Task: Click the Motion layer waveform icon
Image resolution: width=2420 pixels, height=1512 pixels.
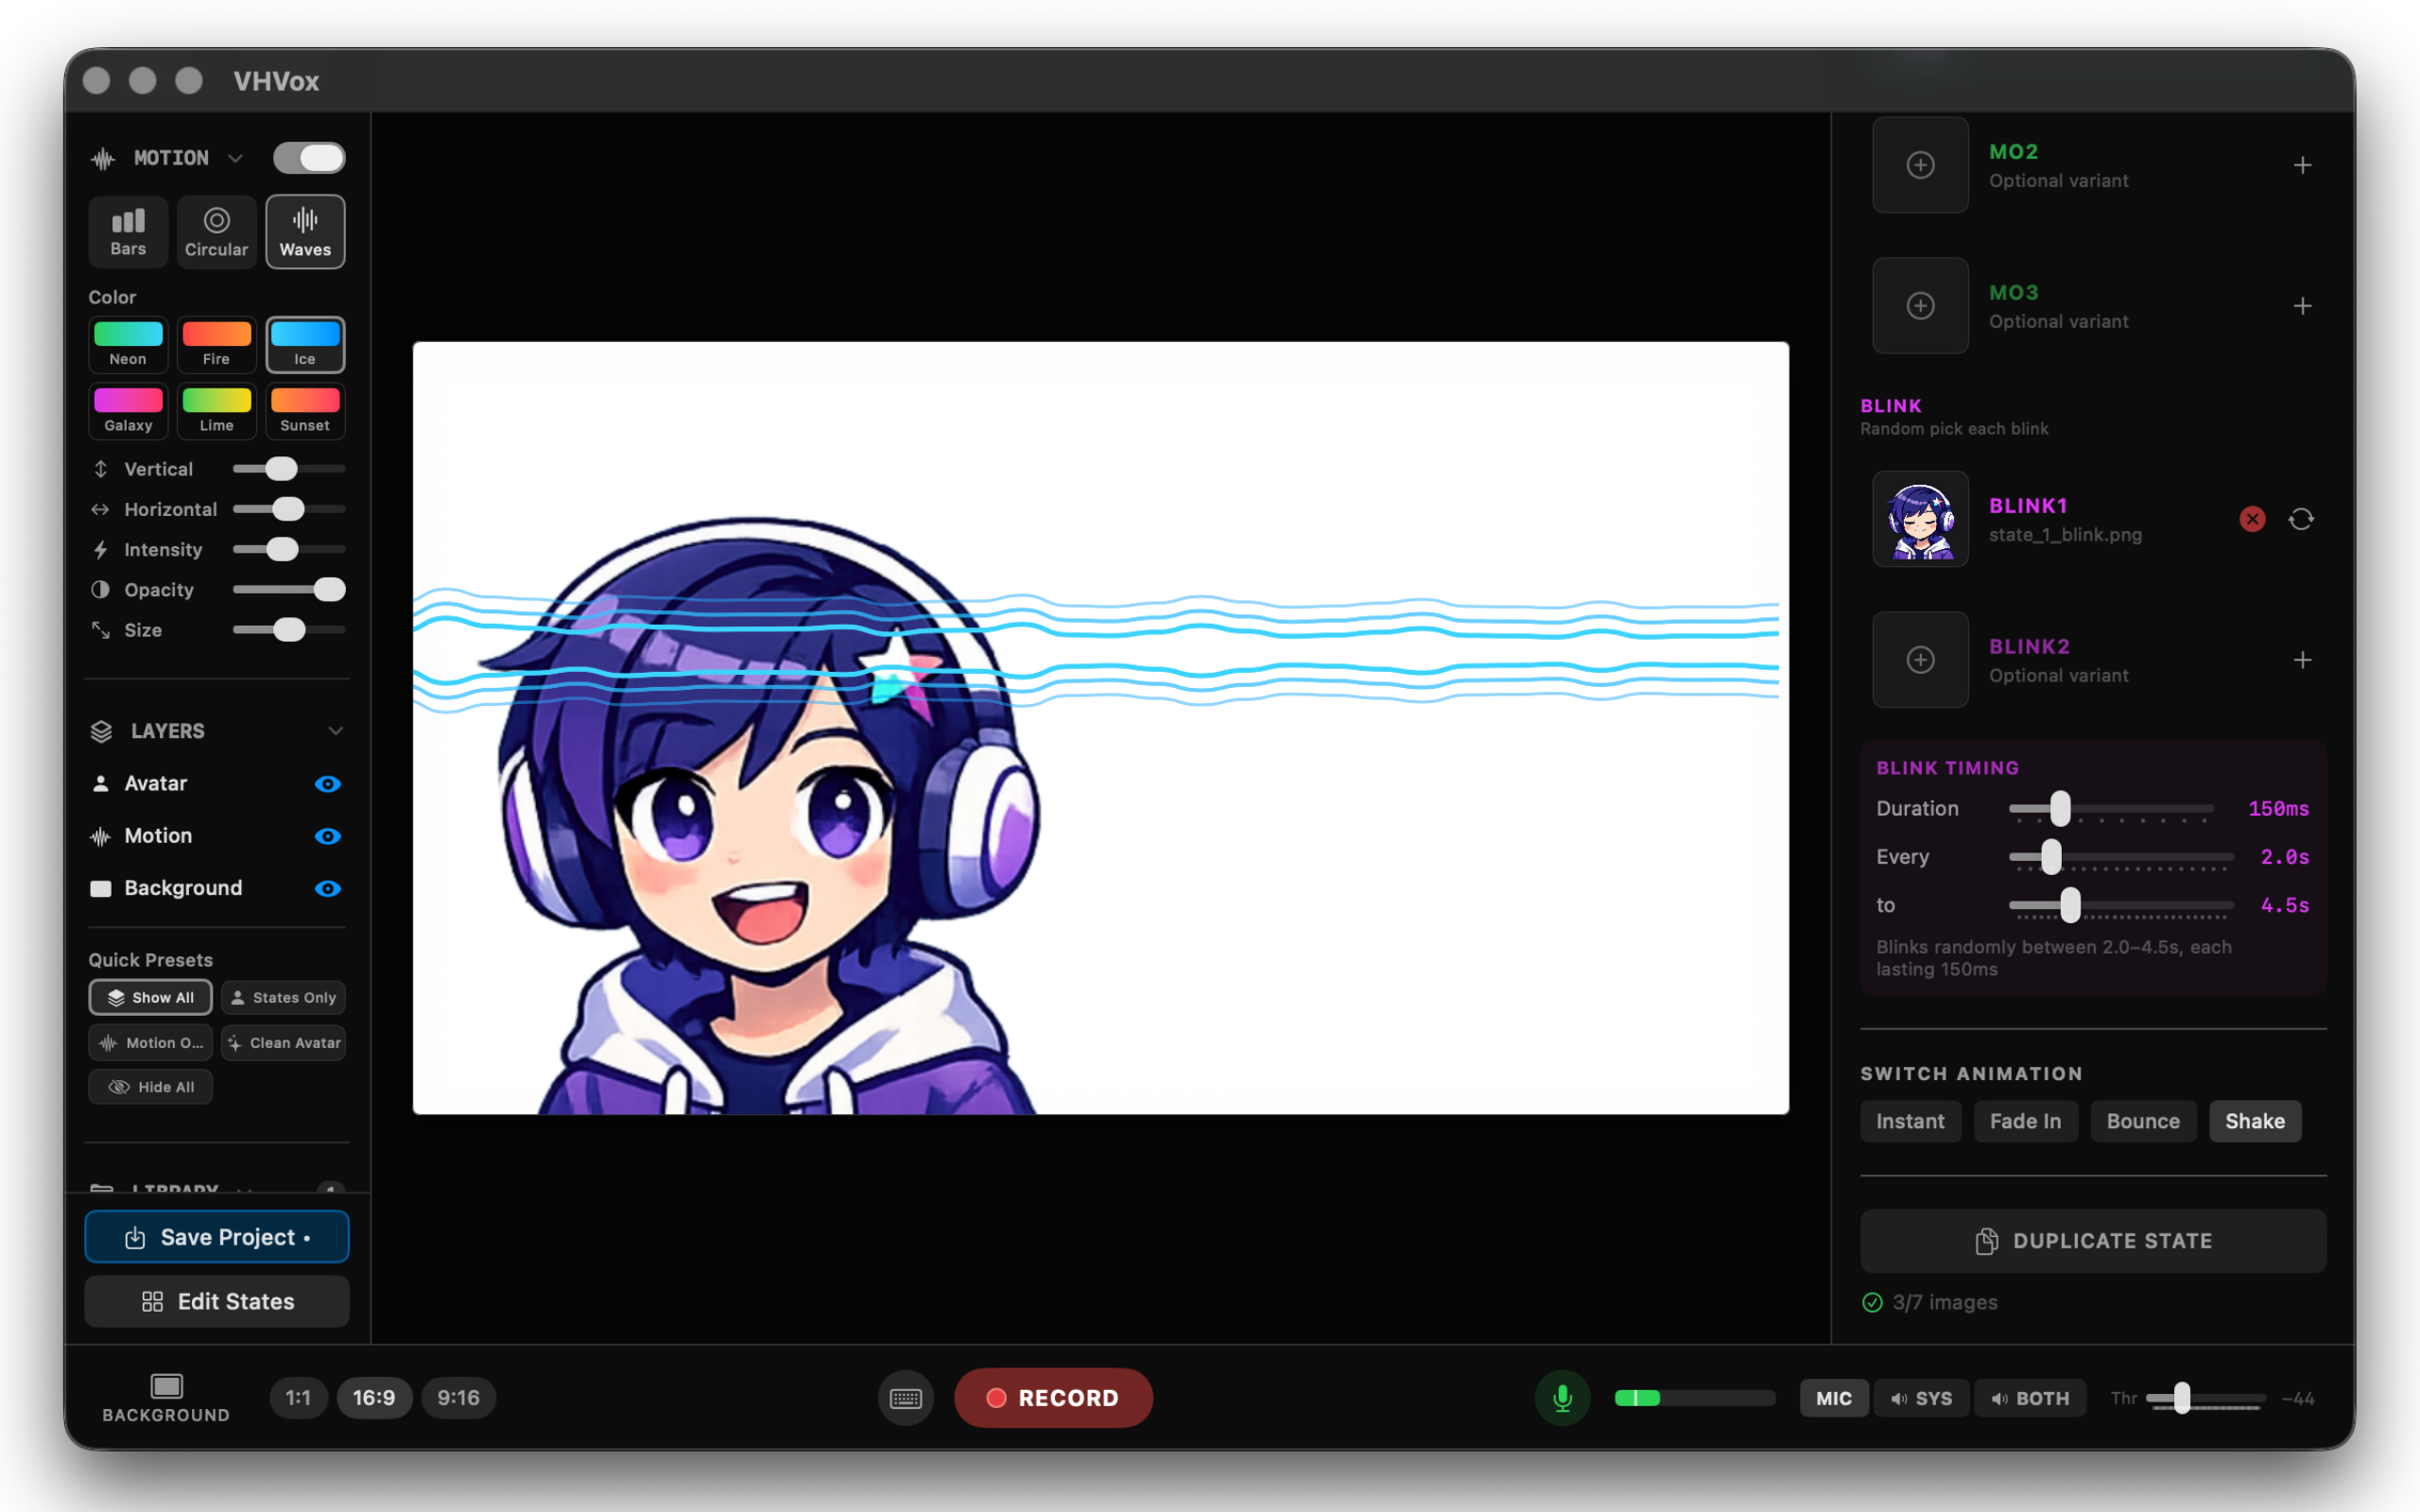Action: (100, 836)
